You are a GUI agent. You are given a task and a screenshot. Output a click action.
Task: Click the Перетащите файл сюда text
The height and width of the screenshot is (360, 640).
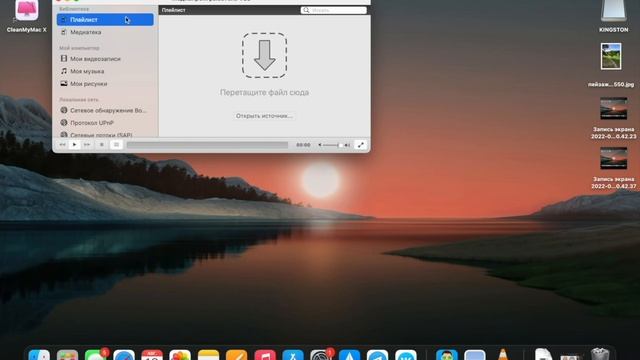pyautogui.click(x=264, y=93)
